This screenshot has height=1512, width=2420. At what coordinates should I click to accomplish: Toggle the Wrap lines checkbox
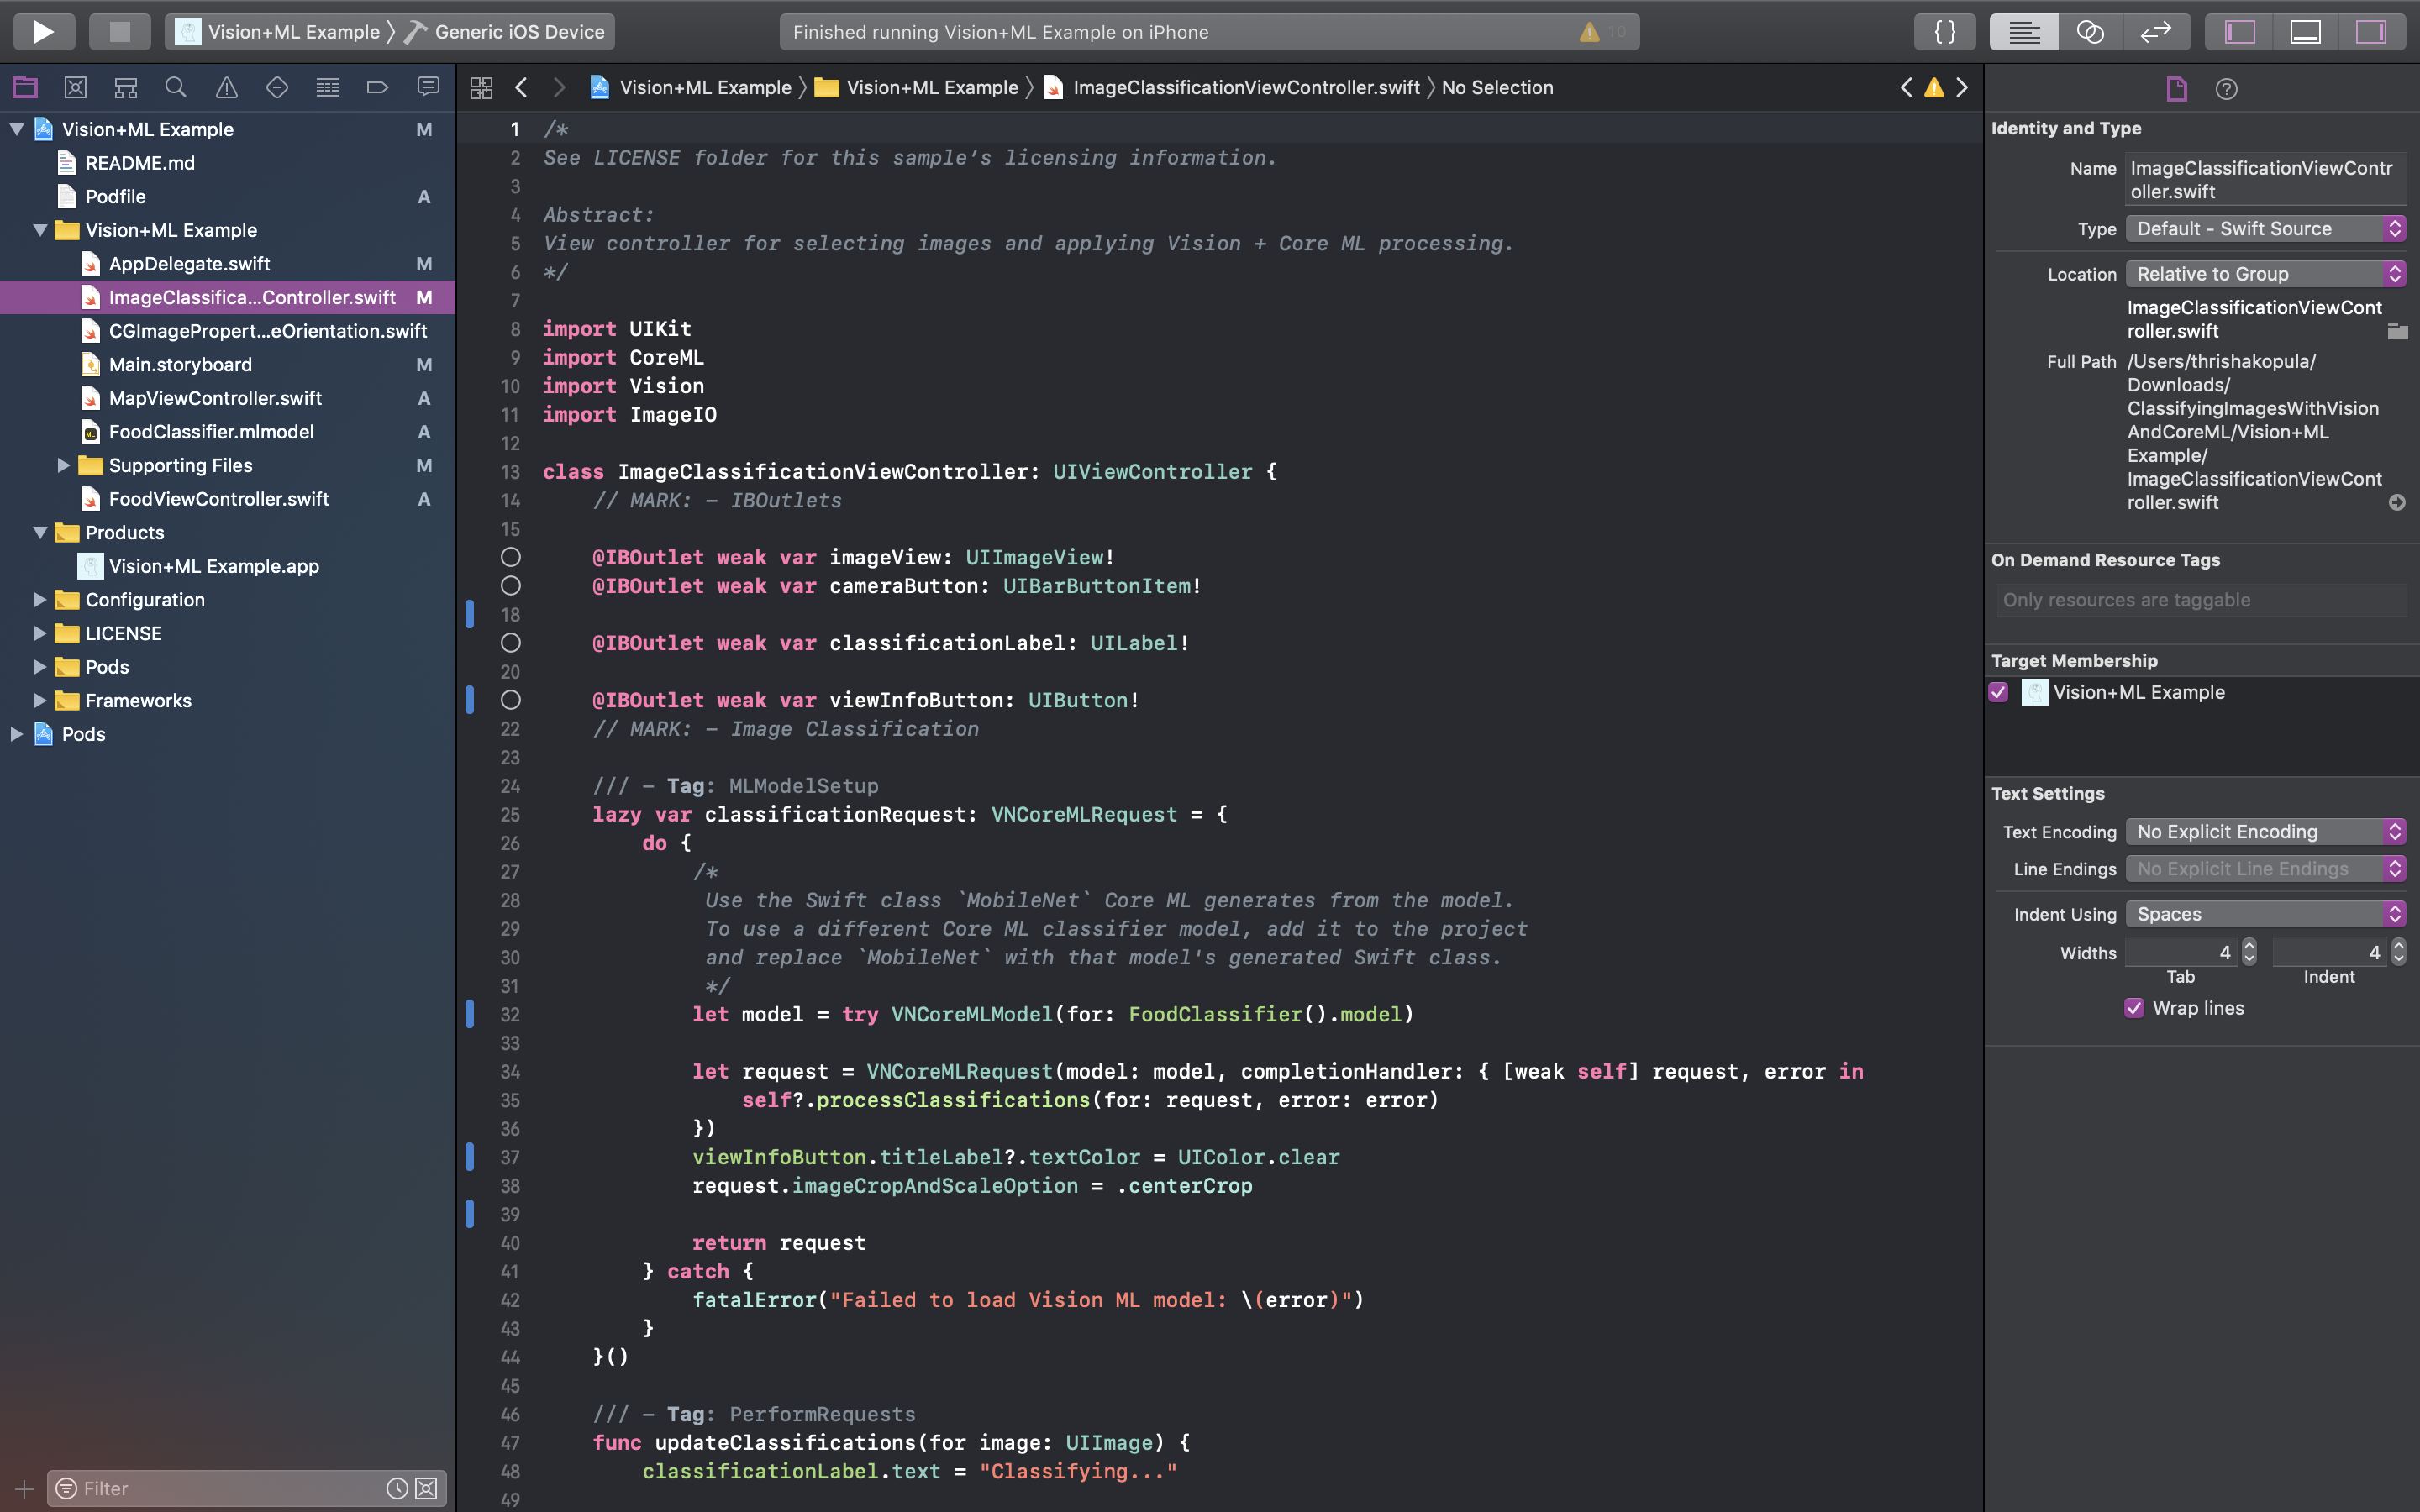pyautogui.click(x=2134, y=1008)
